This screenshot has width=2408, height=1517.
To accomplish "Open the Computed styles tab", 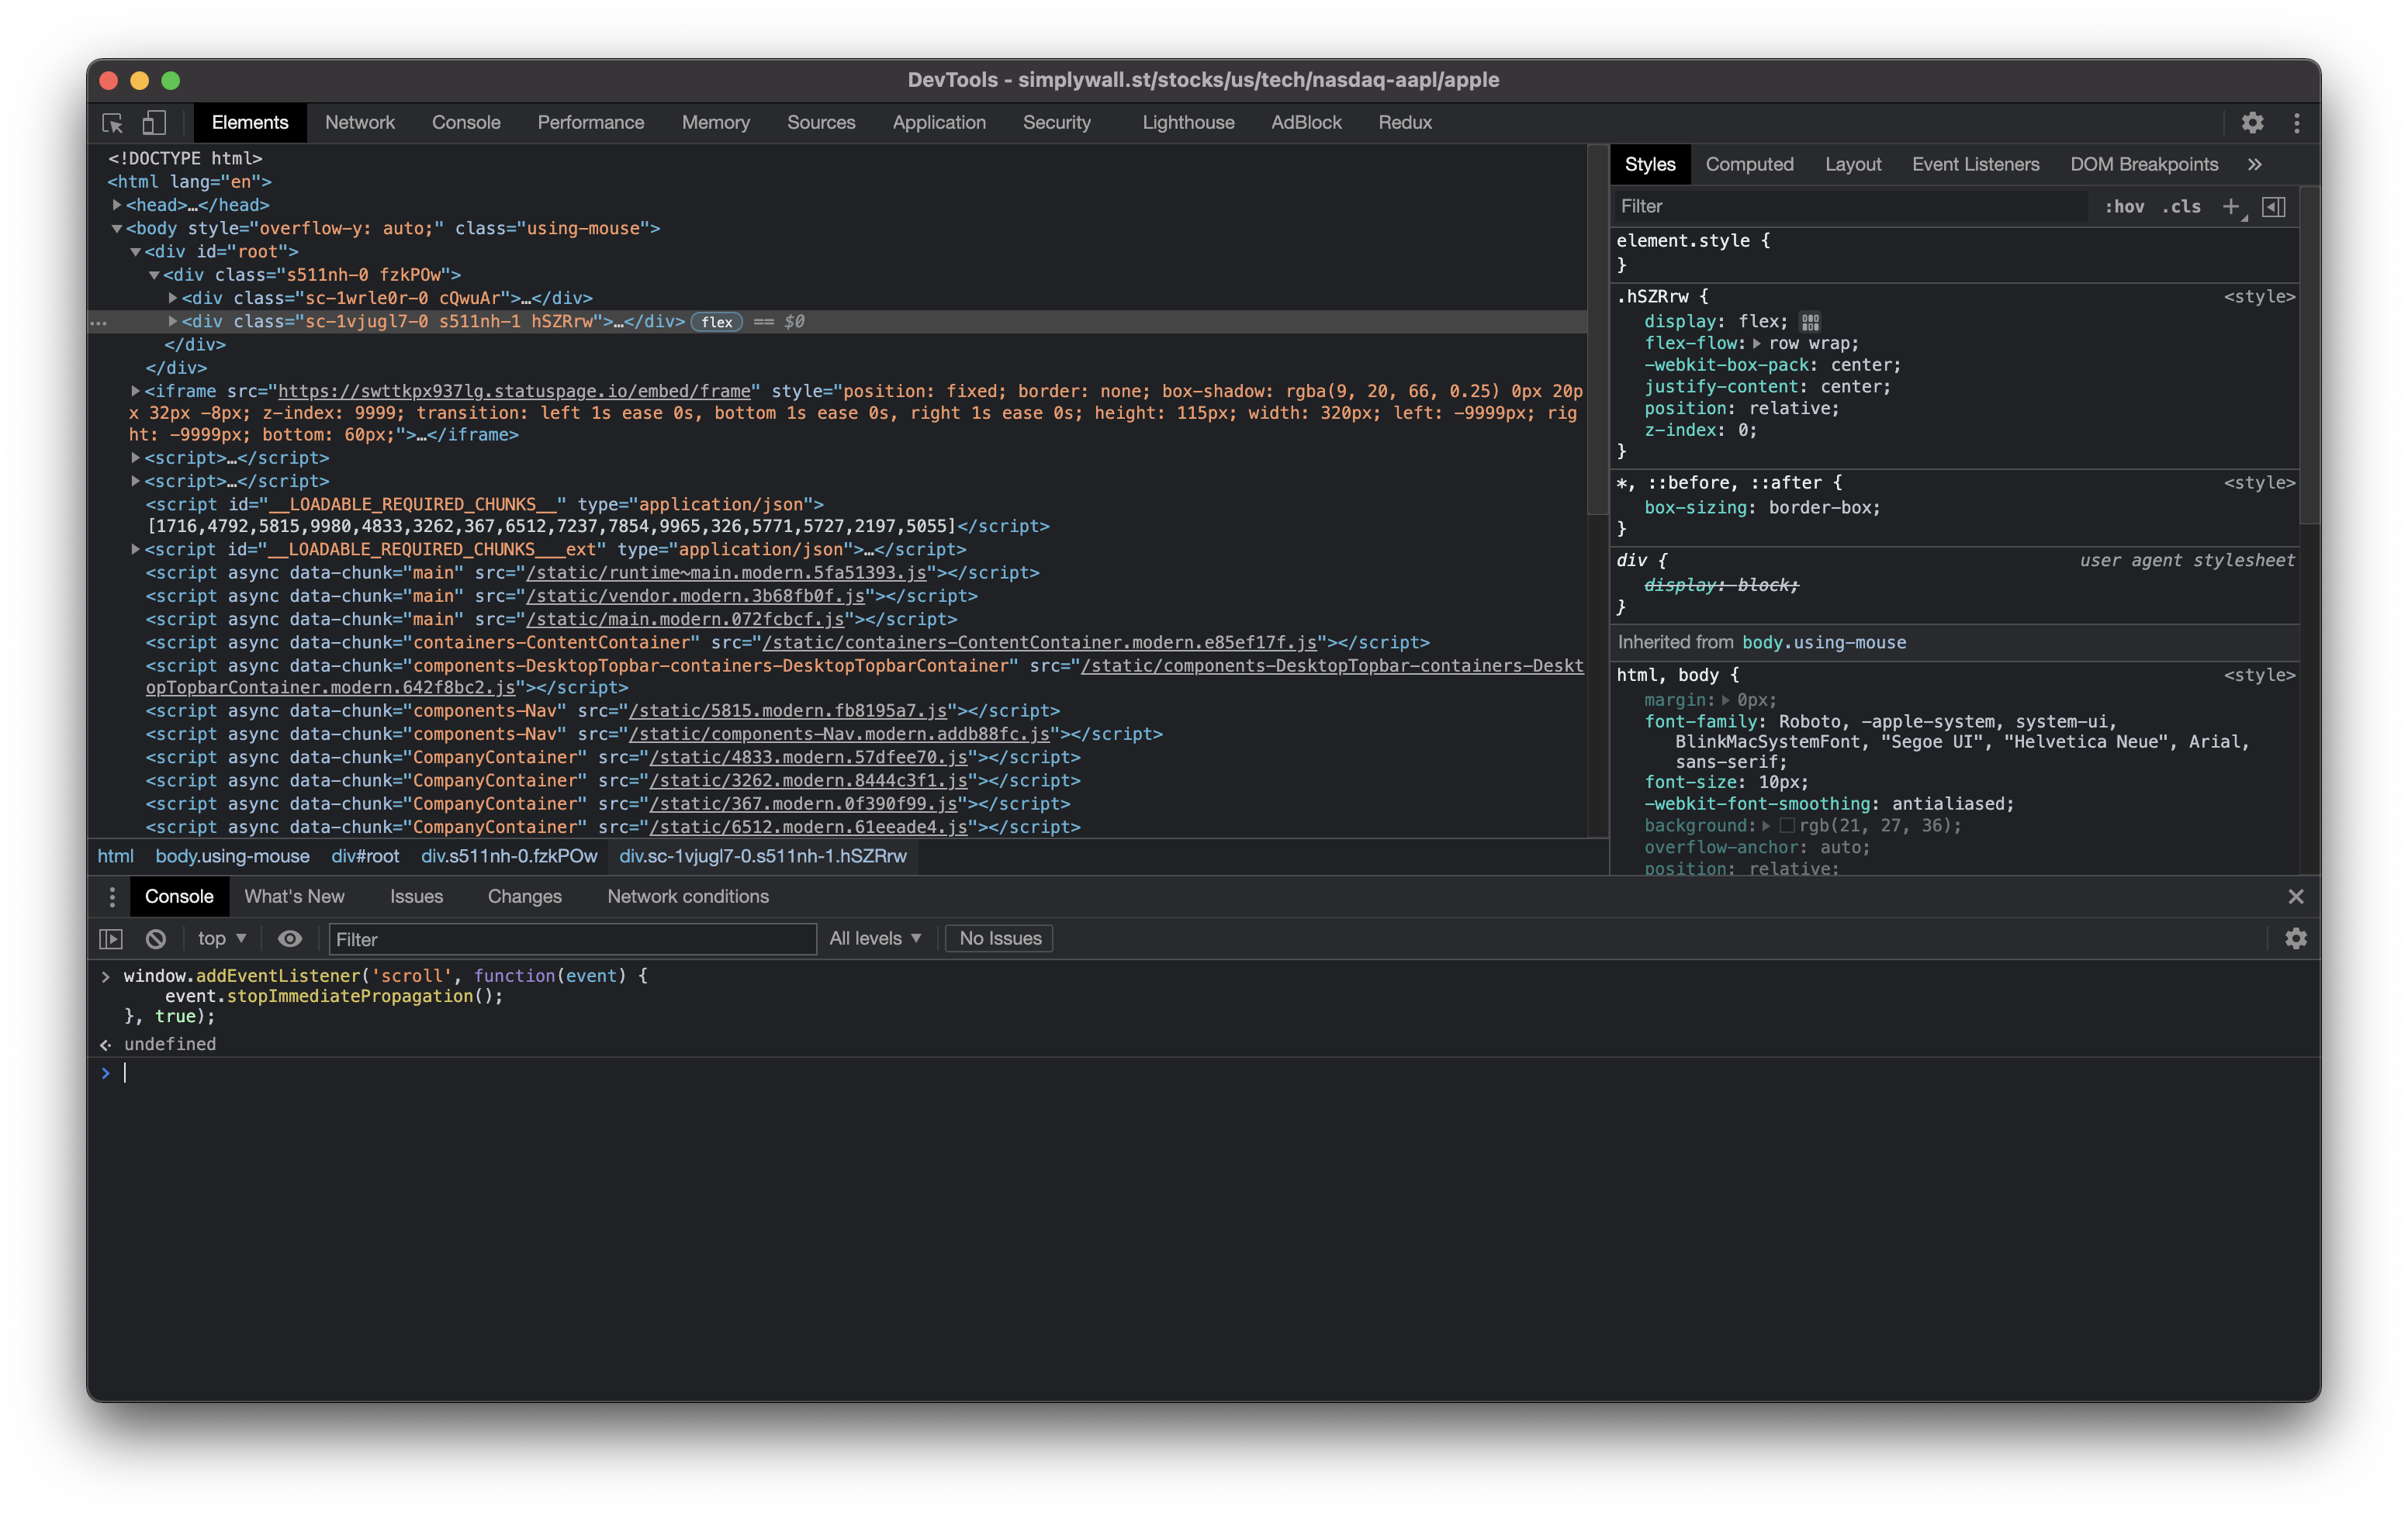I will coord(1749,164).
